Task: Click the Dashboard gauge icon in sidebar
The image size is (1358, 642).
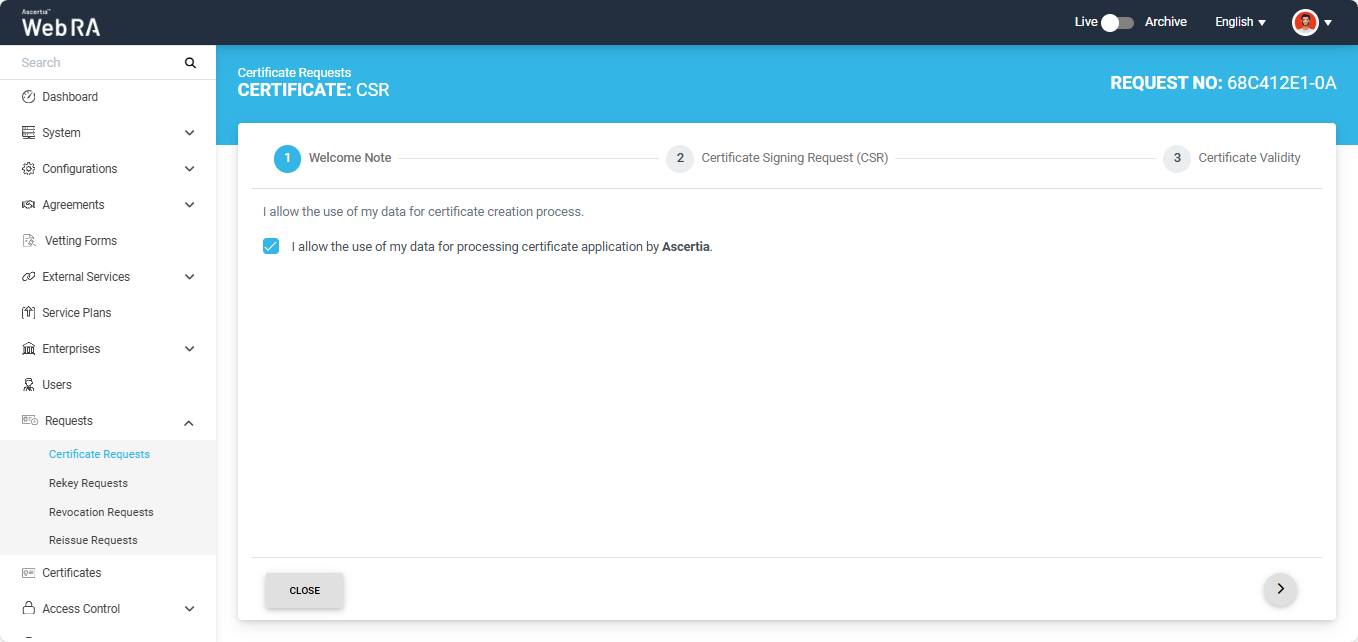Action: [29, 97]
